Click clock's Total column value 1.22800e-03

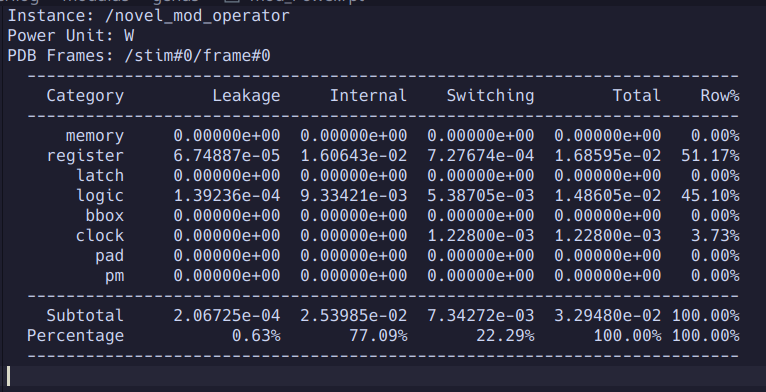point(608,236)
